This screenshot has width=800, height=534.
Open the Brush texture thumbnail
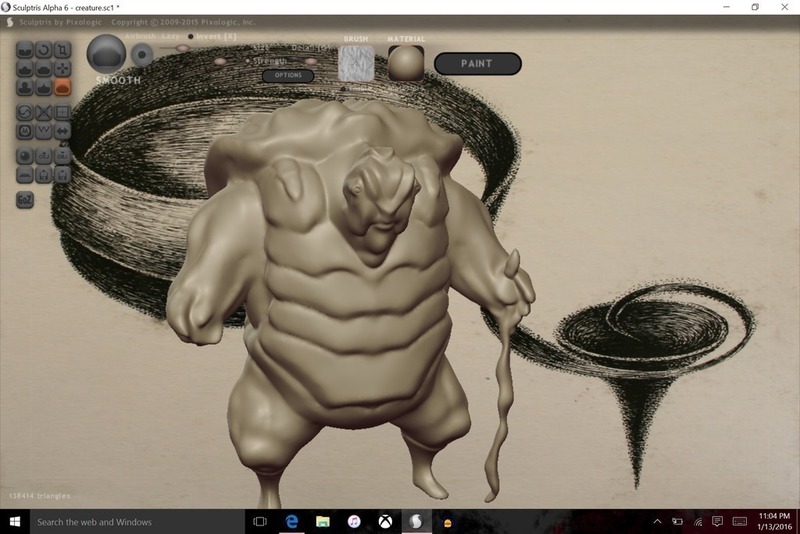pyautogui.click(x=356, y=63)
